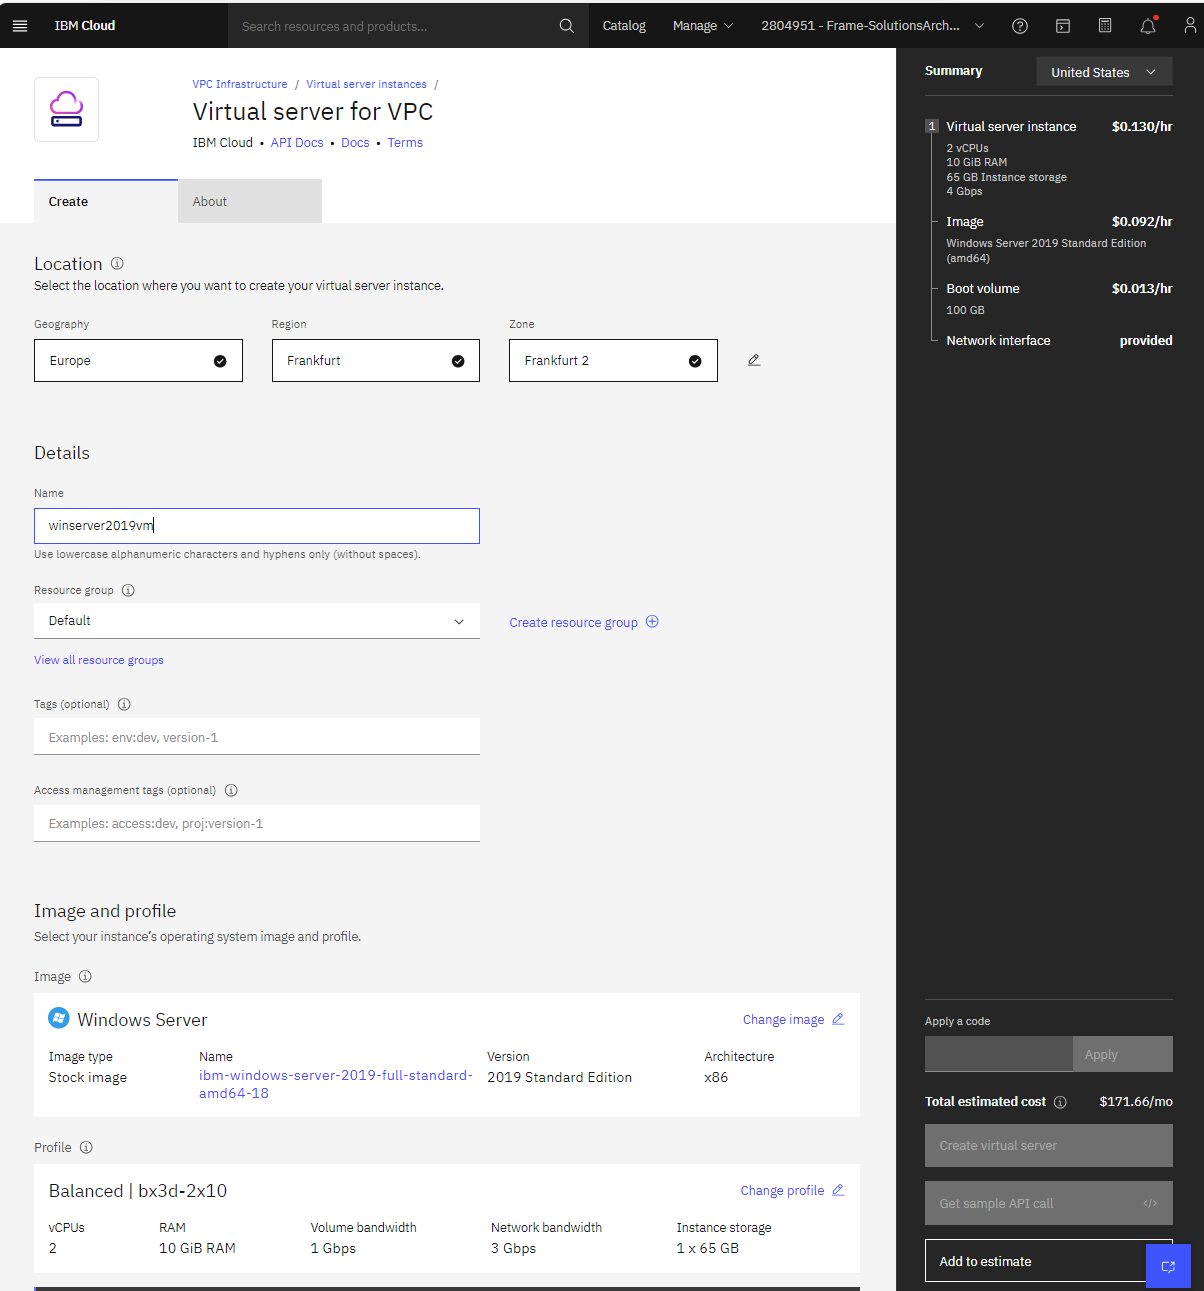Image resolution: width=1204 pixels, height=1291 pixels.
Task: Open the help question mark icon
Action: [1020, 25]
